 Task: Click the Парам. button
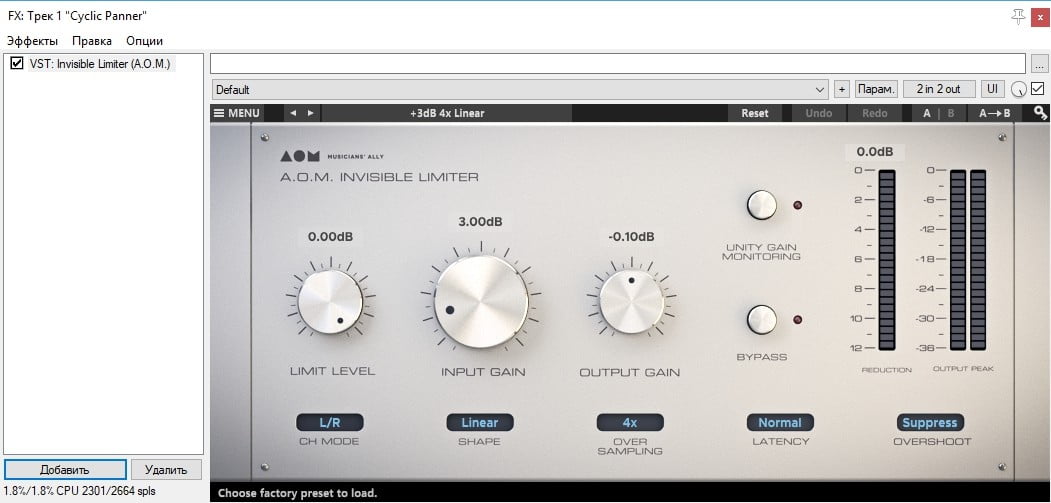(x=876, y=89)
